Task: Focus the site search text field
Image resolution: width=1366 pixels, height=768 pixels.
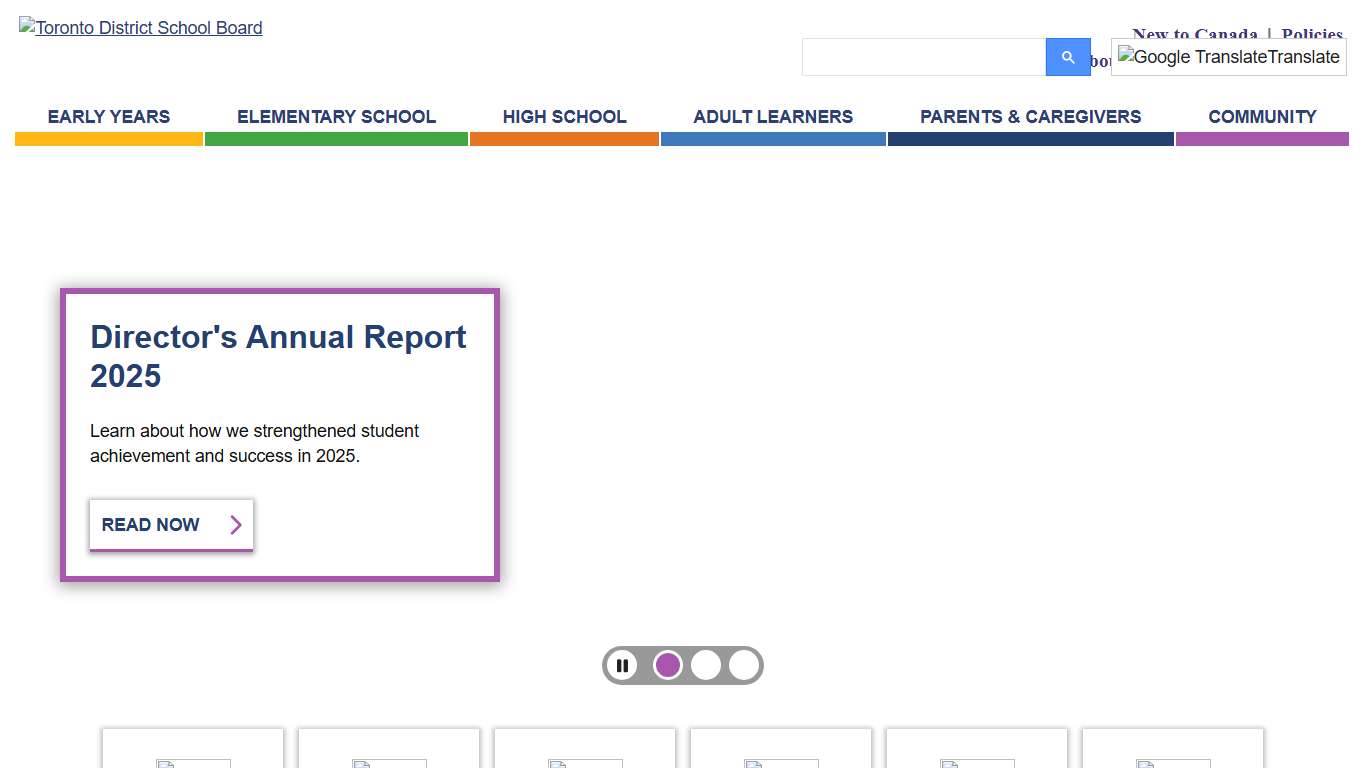Action: (924, 57)
